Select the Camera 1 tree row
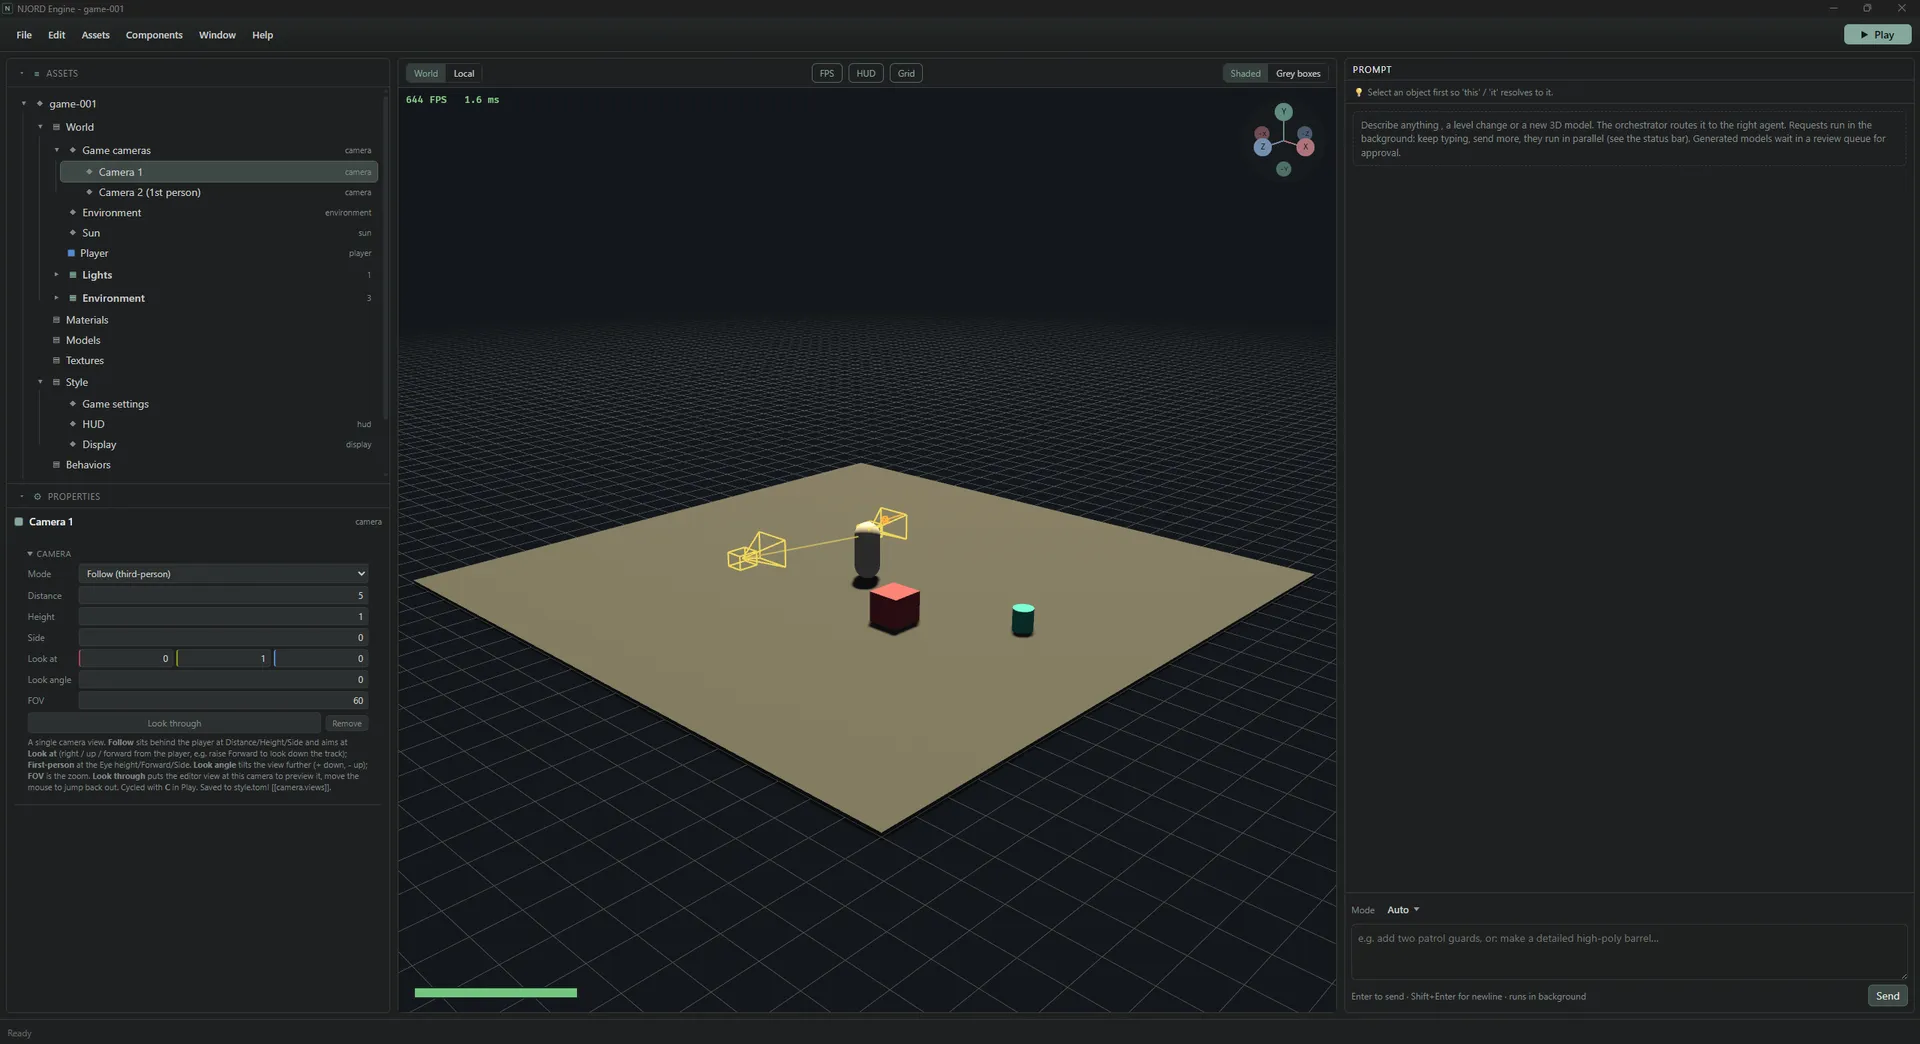1920x1044 pixels. coord(219,172)
